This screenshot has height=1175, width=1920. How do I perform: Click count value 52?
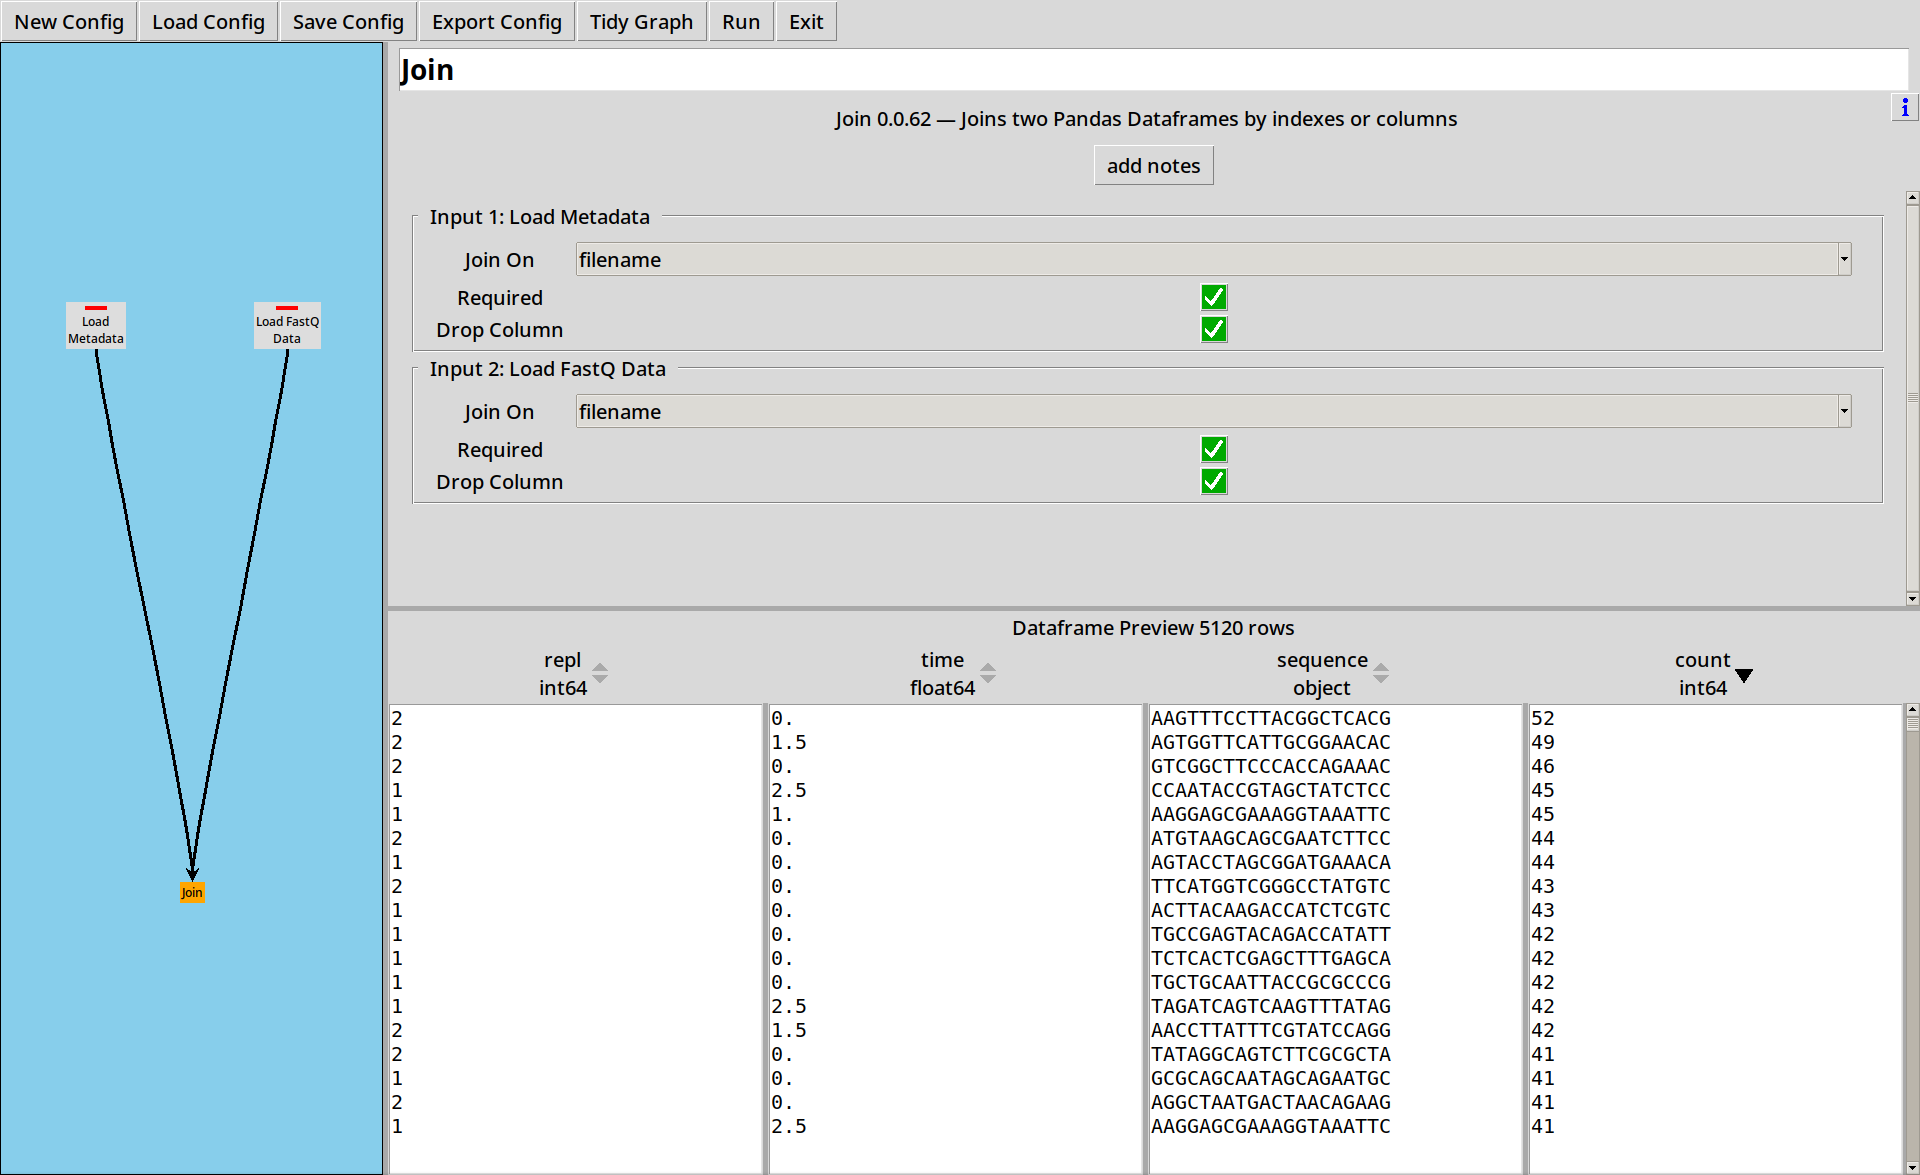coord(1543,718)
